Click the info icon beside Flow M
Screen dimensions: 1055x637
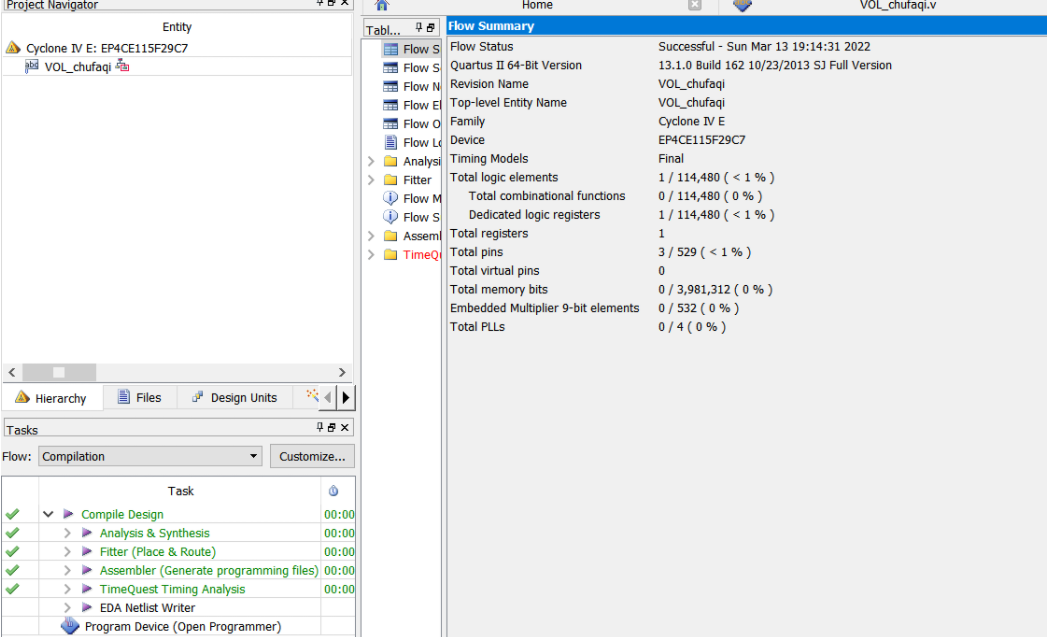[x=390, y=198]
